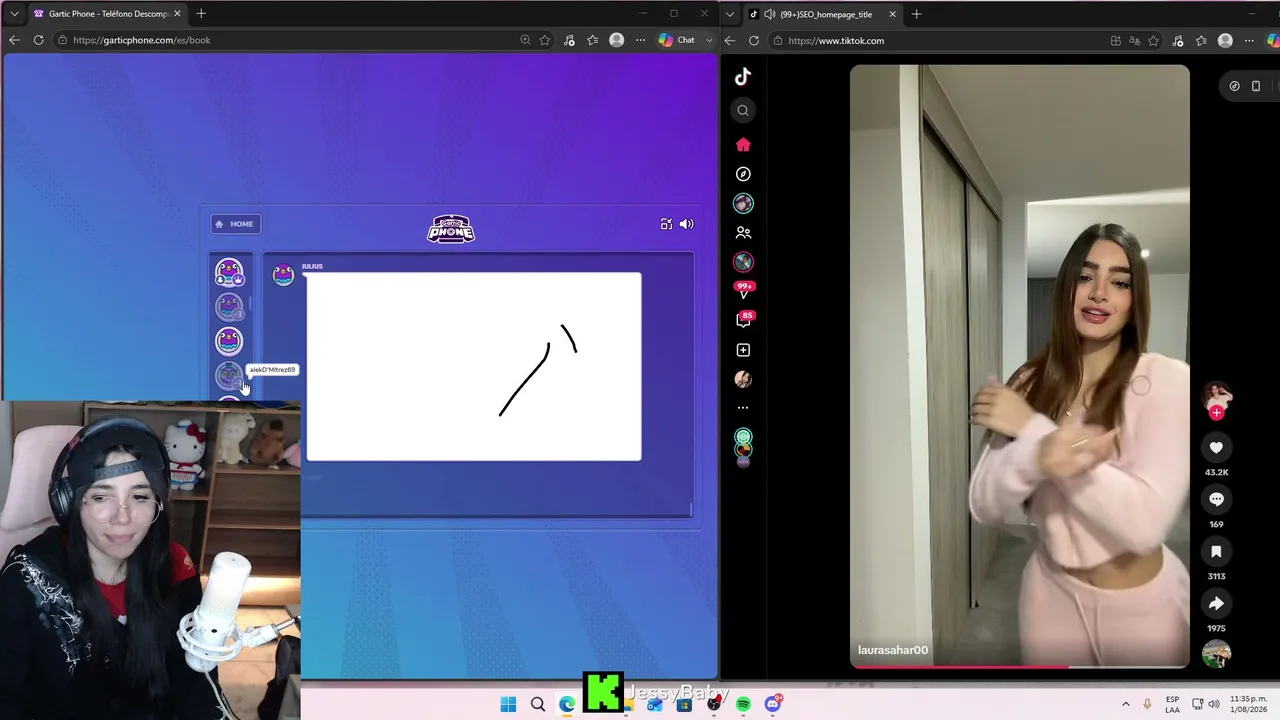Click the TikTok logo in the sidebar

pos(743,77)
